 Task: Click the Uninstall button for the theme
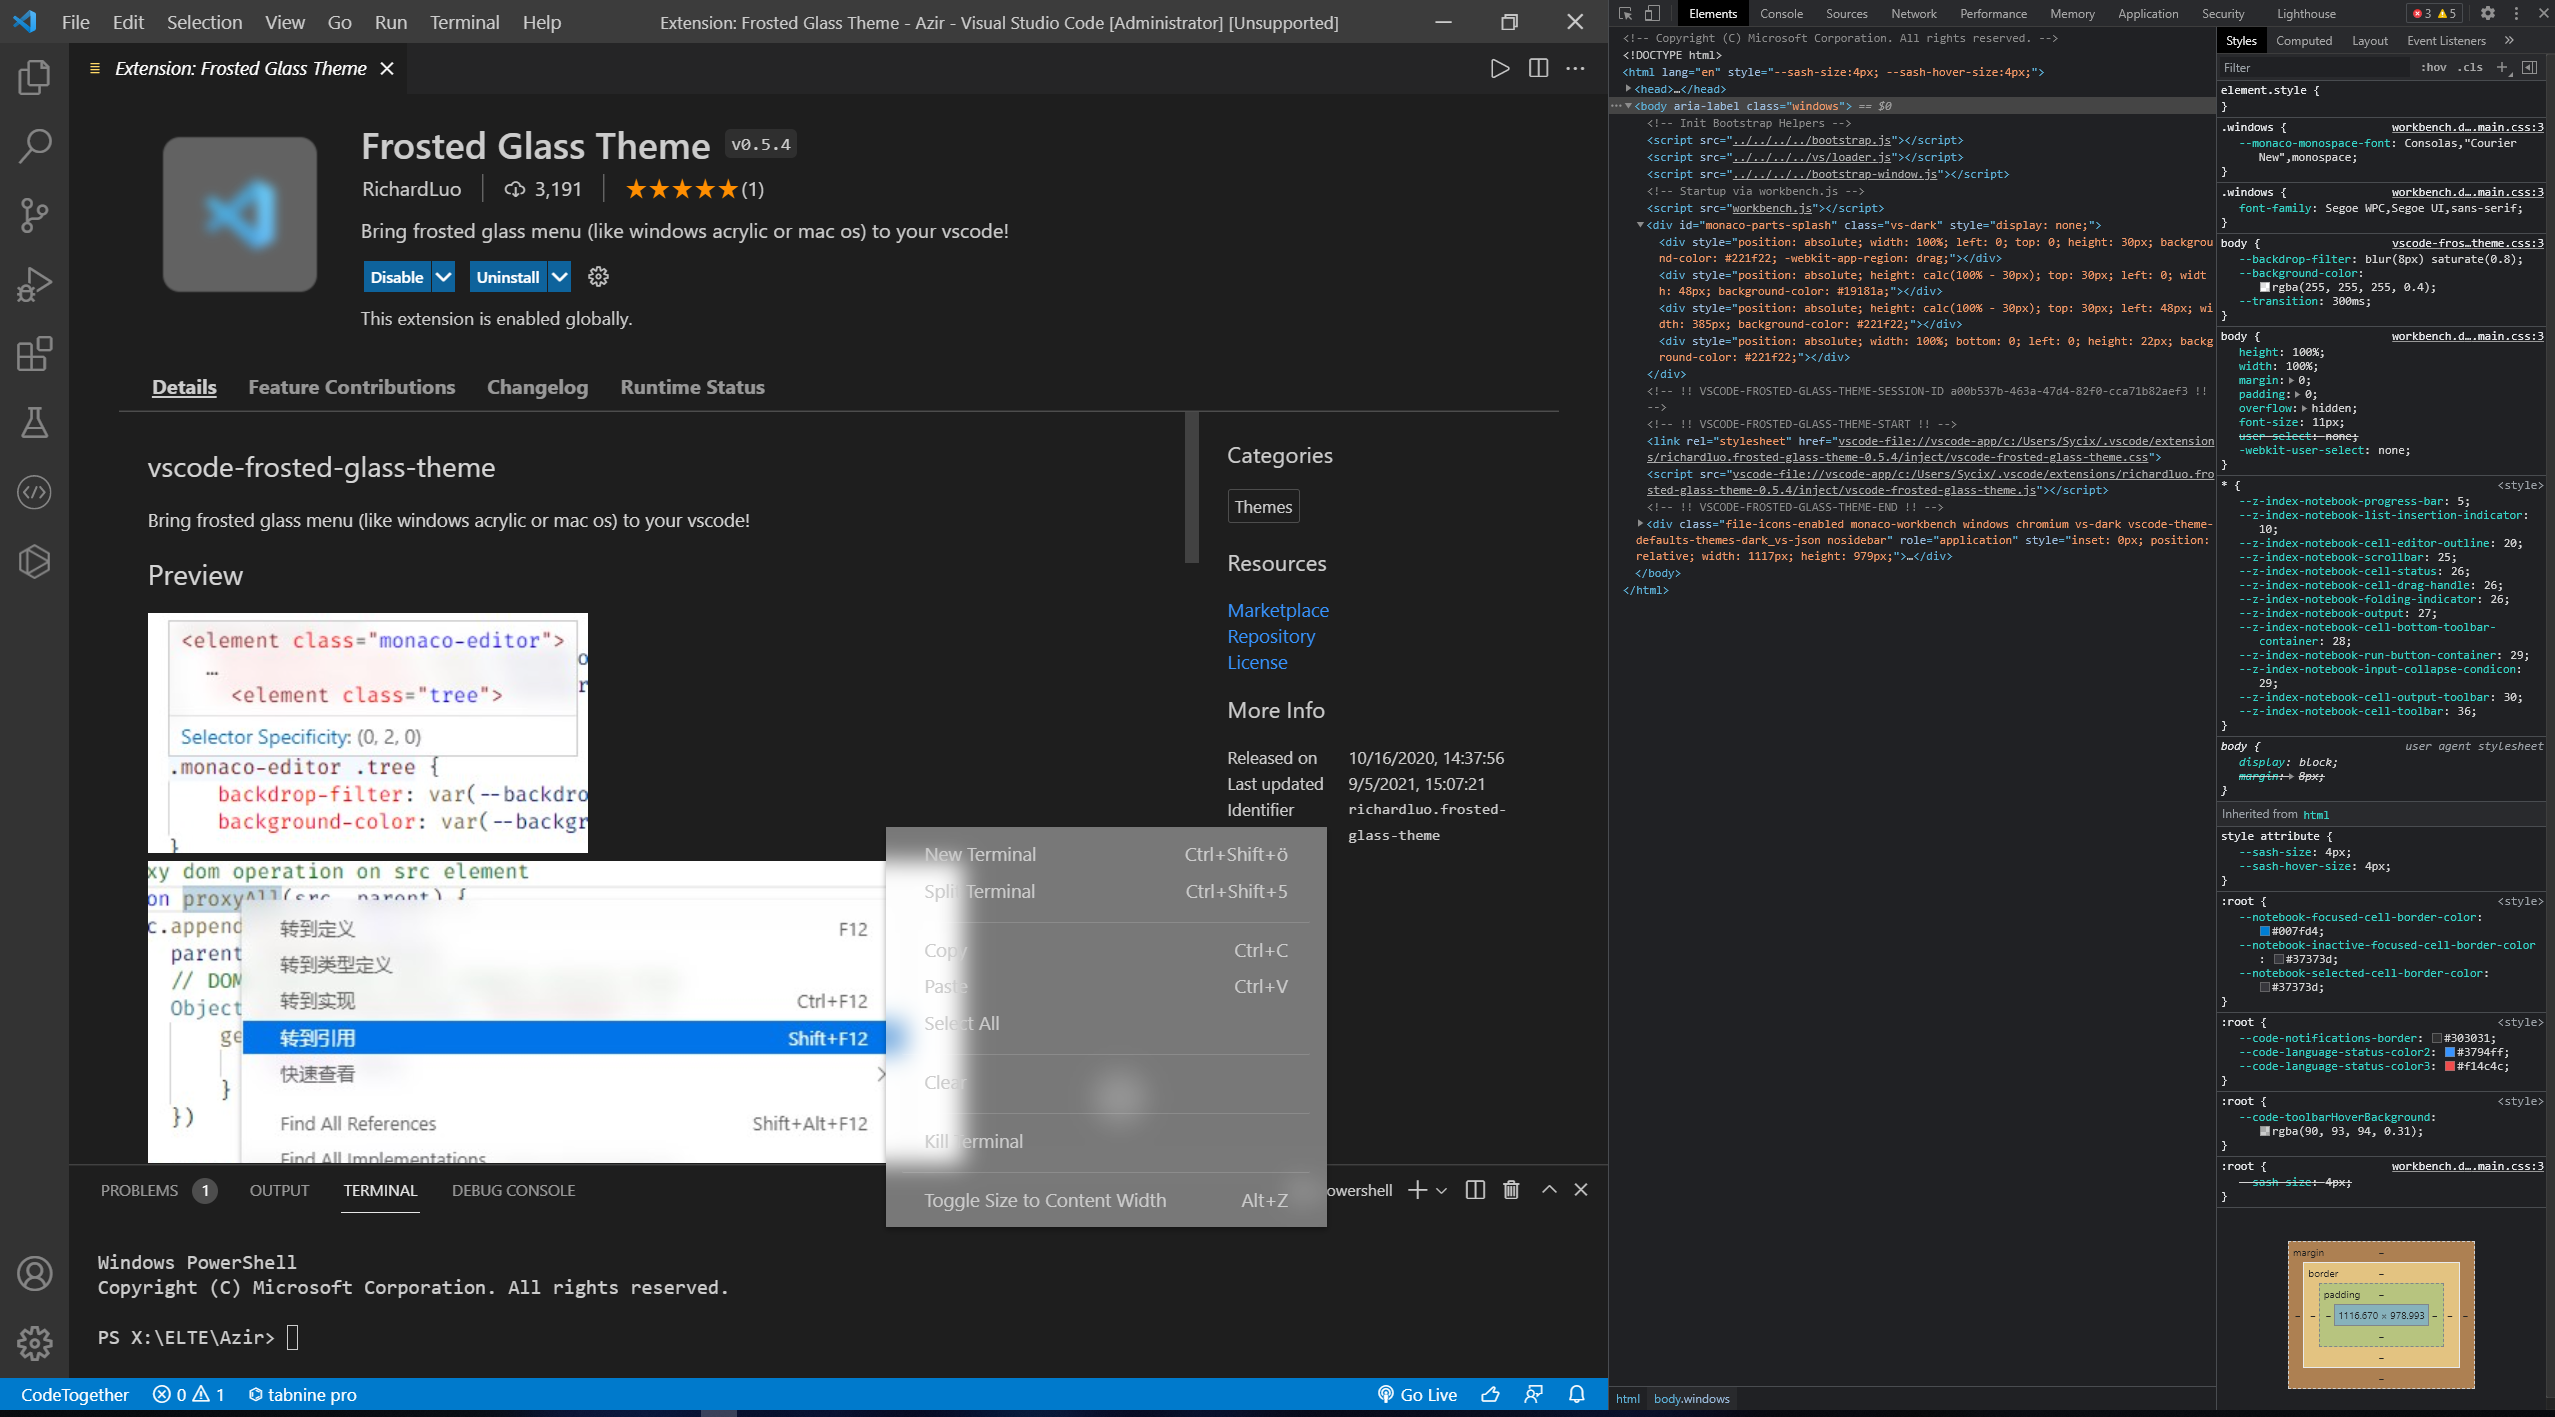click(508, 277)
